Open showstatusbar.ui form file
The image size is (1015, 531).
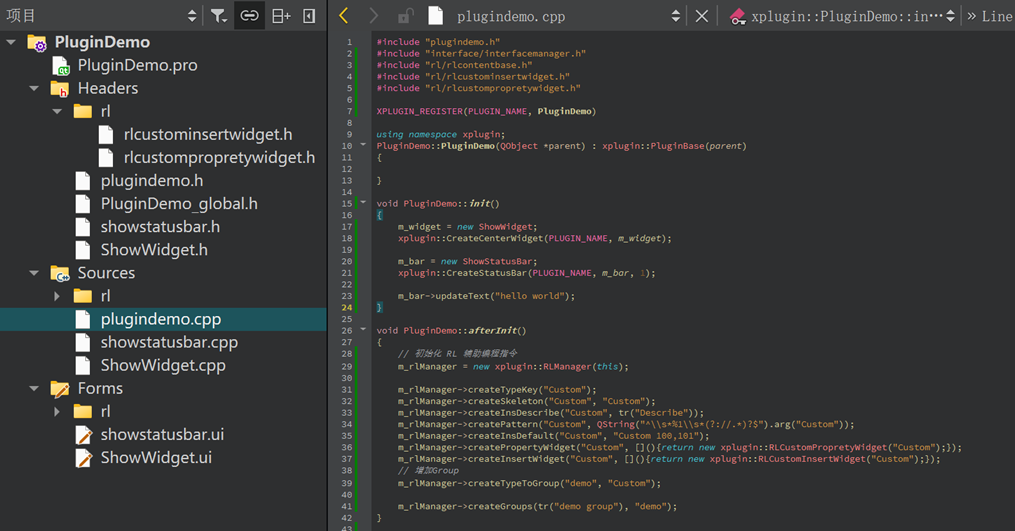click(161, 435)
